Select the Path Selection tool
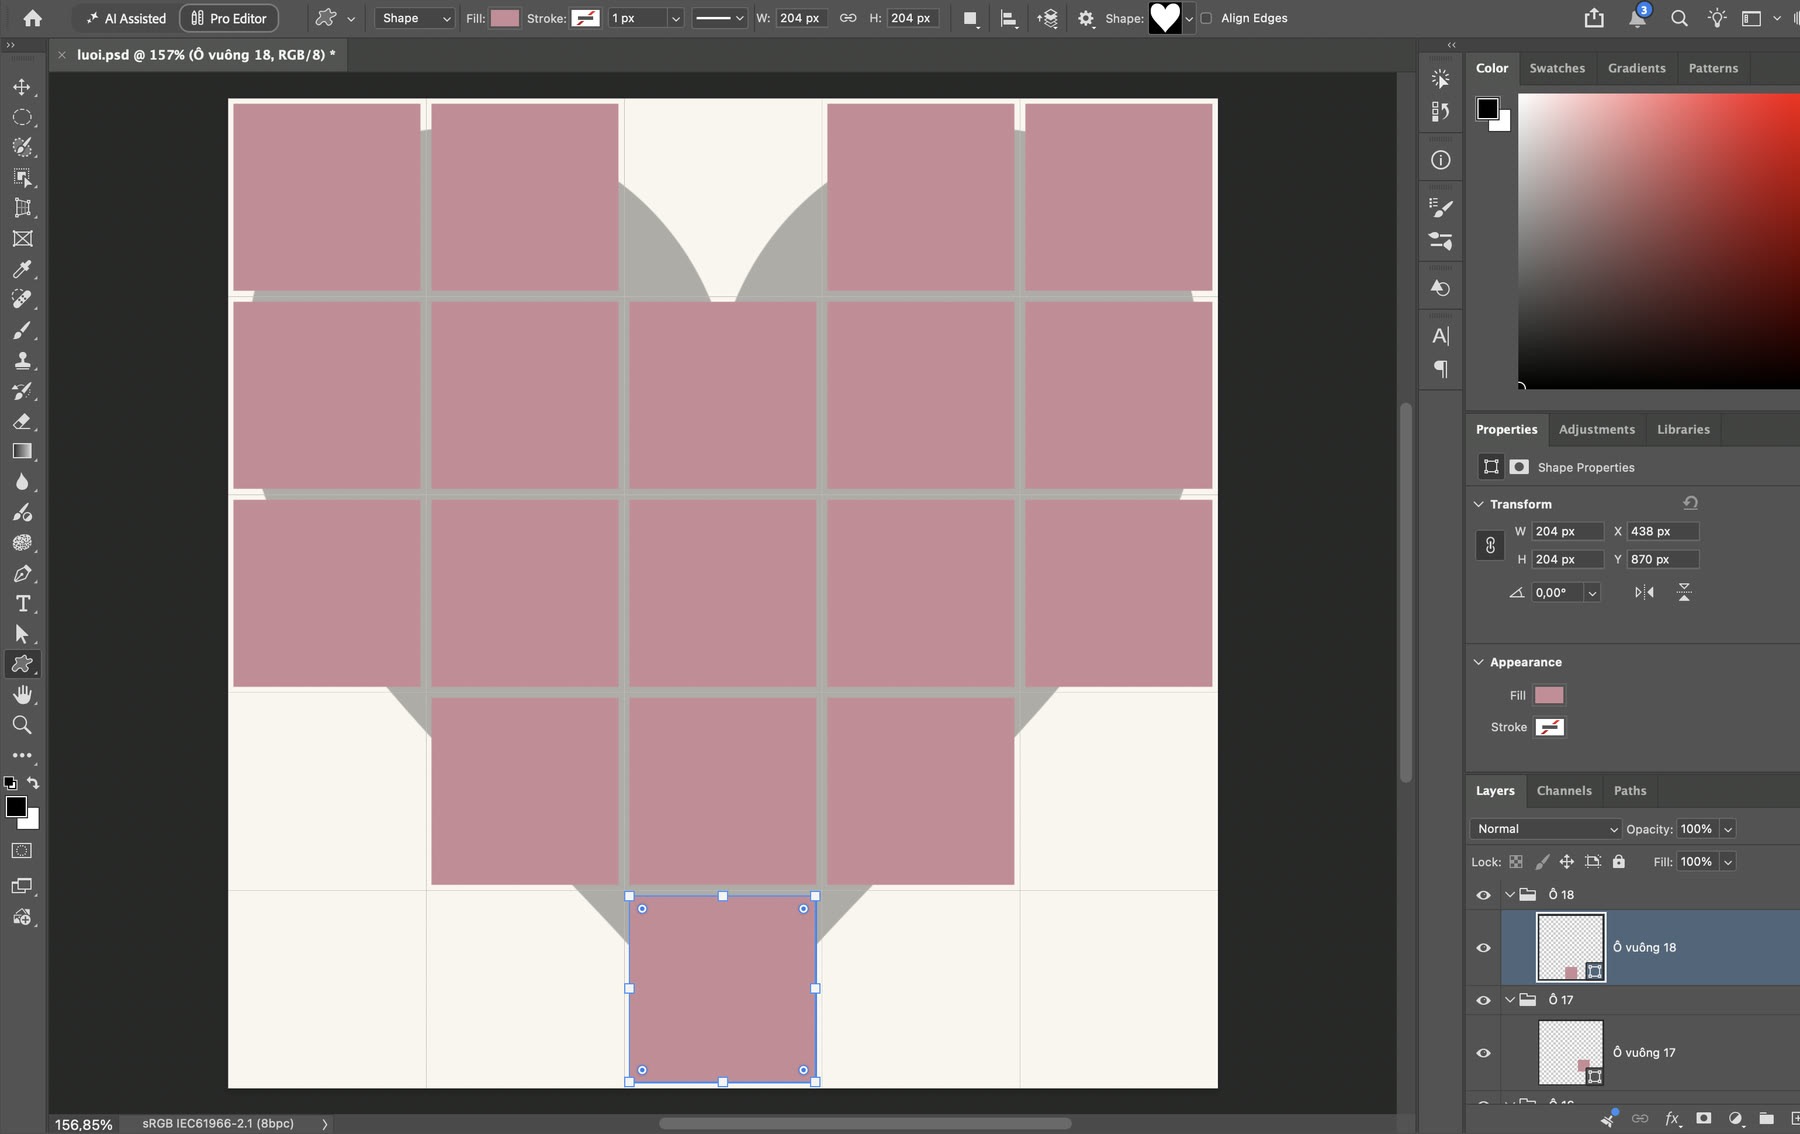The image size is (1800, 1134). 22,634
